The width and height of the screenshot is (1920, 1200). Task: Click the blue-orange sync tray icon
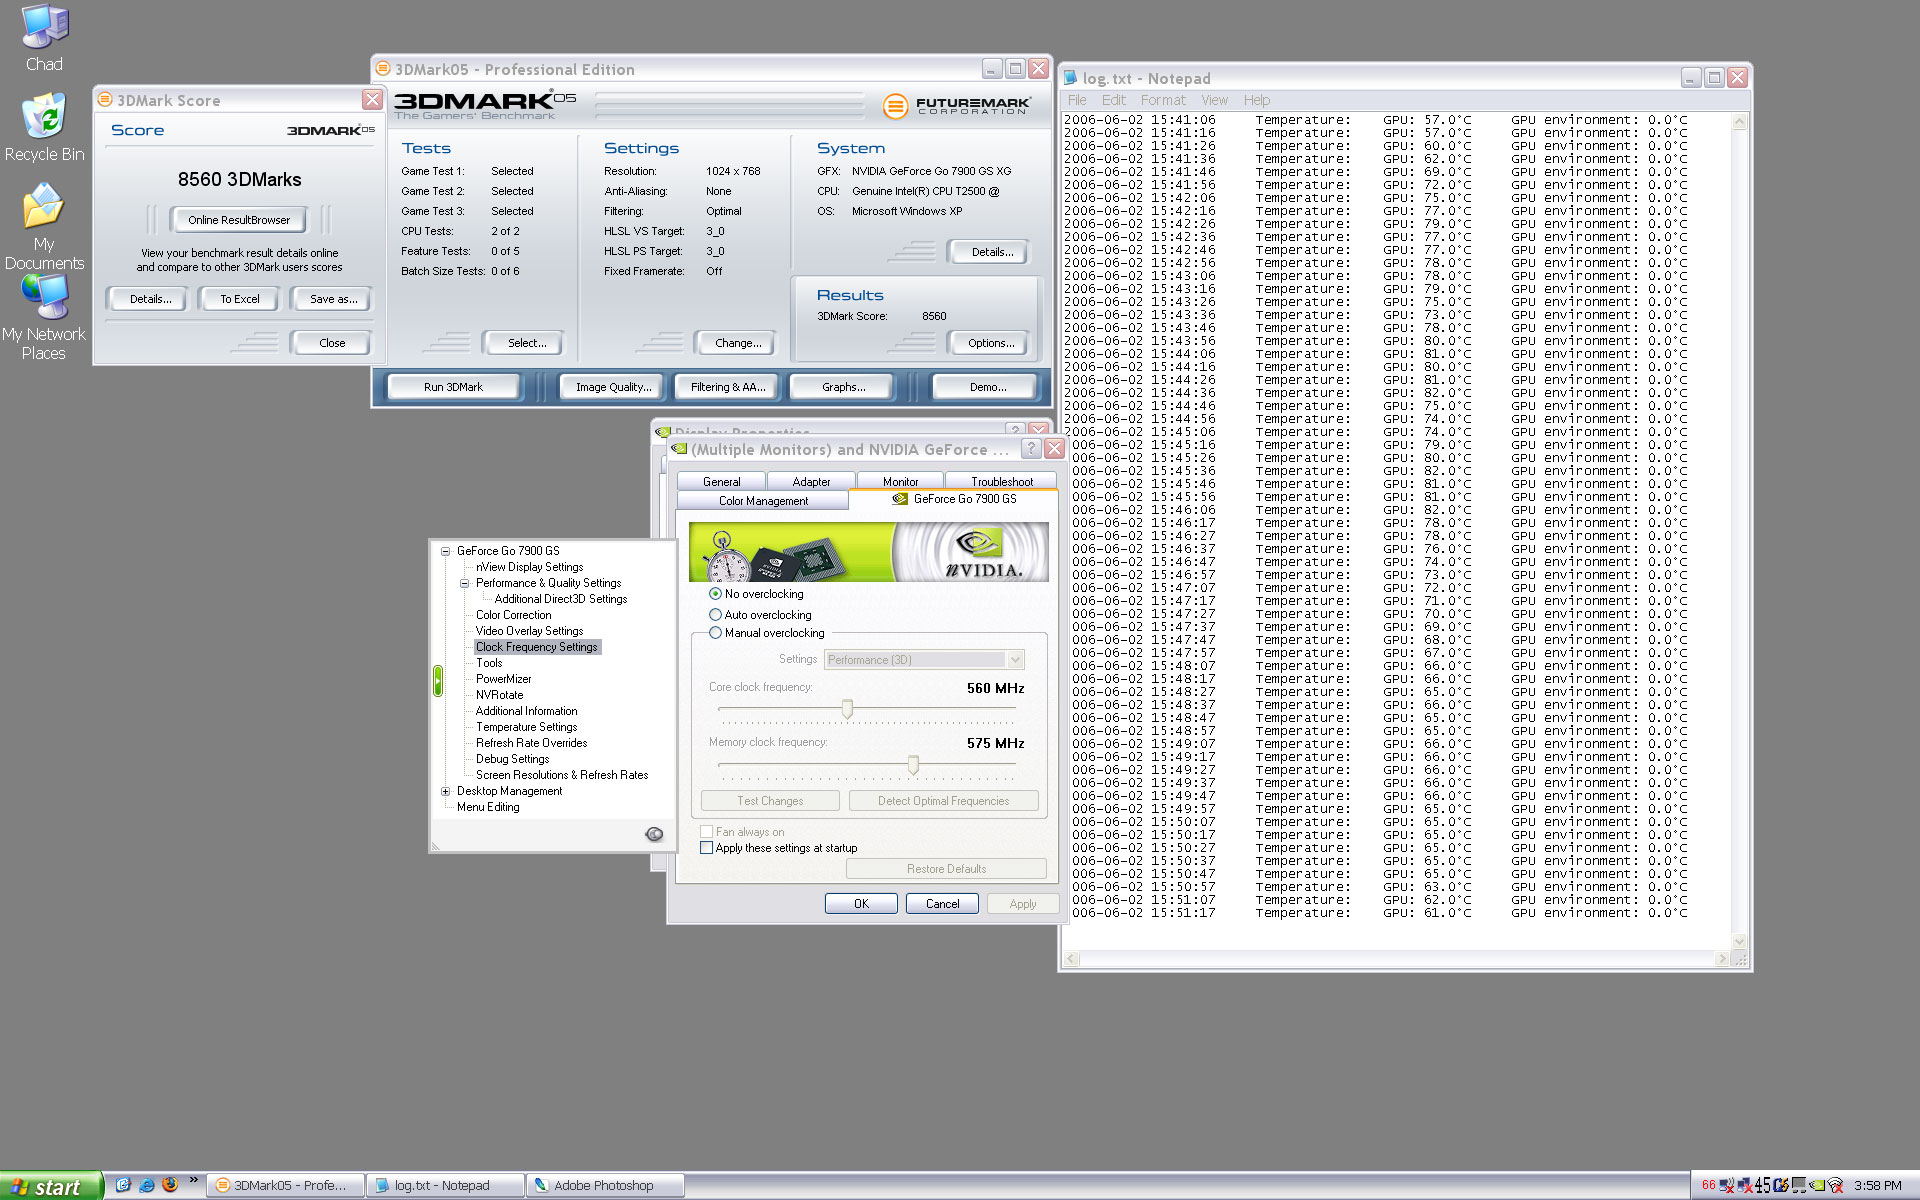[1781, 1185]
